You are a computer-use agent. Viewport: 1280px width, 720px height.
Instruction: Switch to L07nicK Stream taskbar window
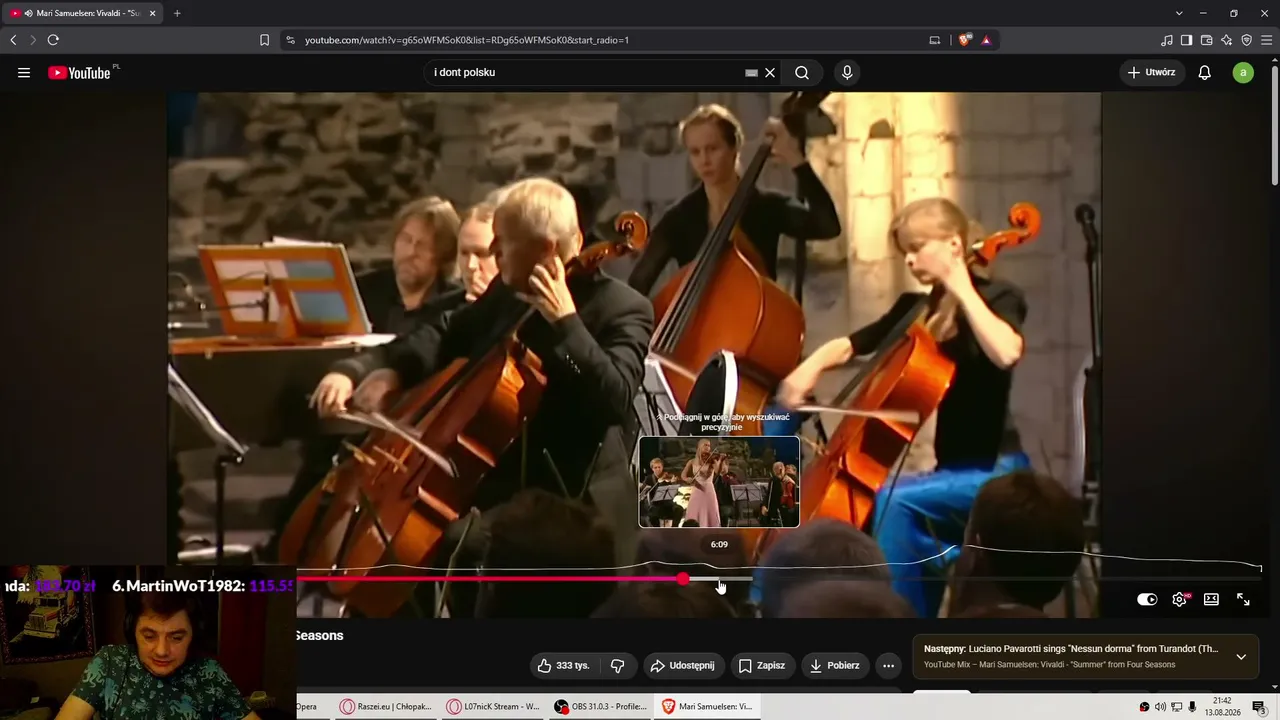point(493,706)
